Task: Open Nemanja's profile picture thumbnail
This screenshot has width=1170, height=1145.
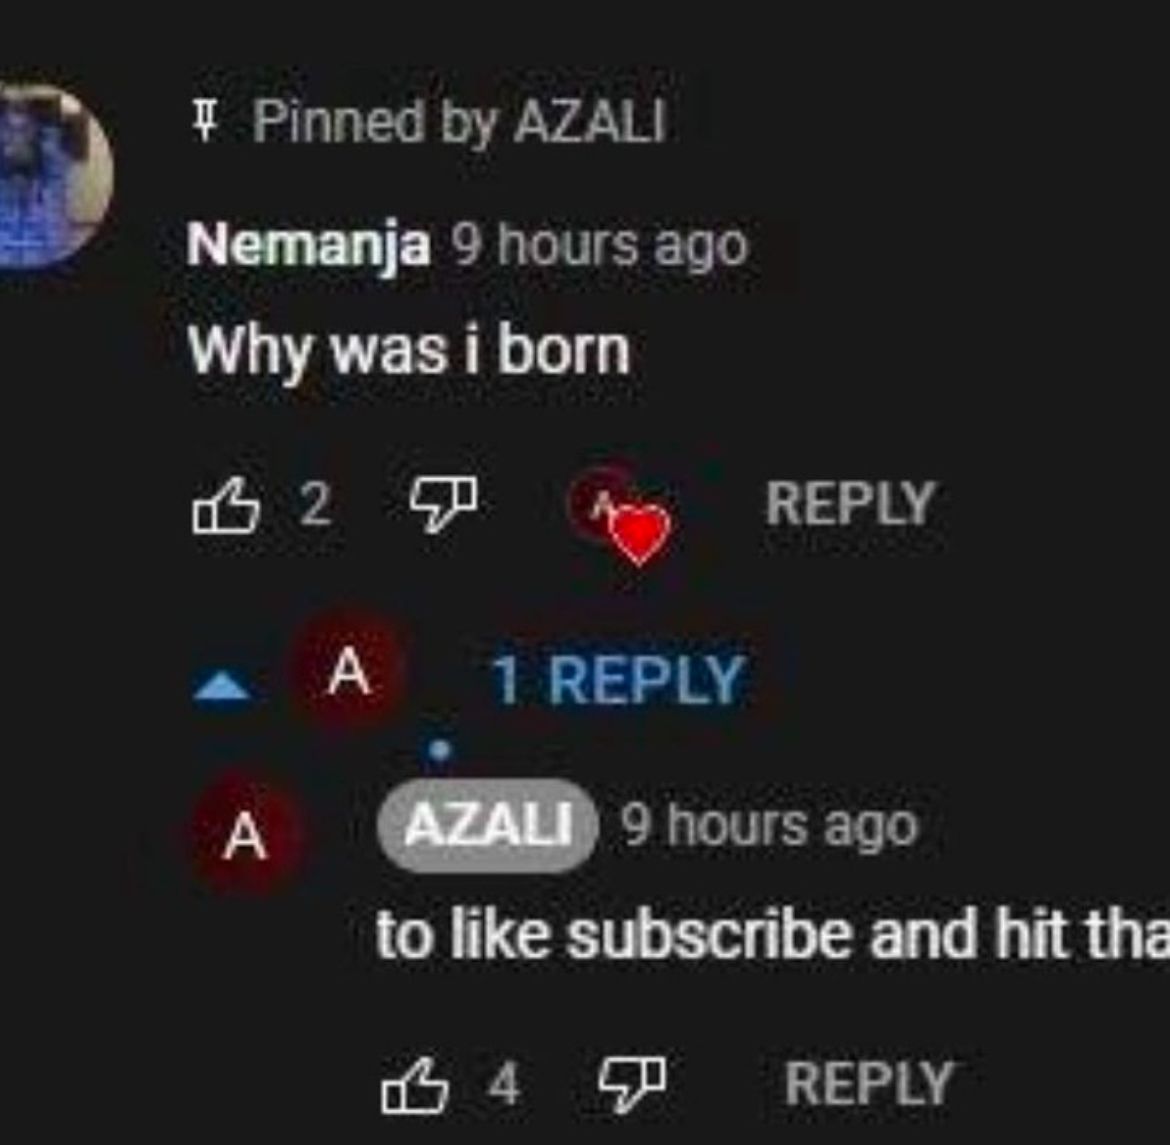Action: click(50, 175)
